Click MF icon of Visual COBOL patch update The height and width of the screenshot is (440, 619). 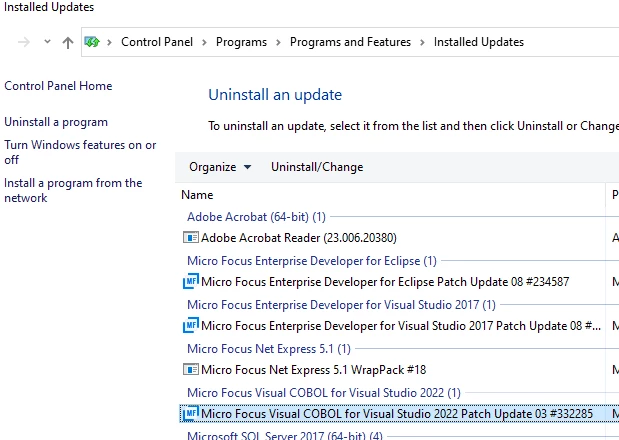pos(191,414)
